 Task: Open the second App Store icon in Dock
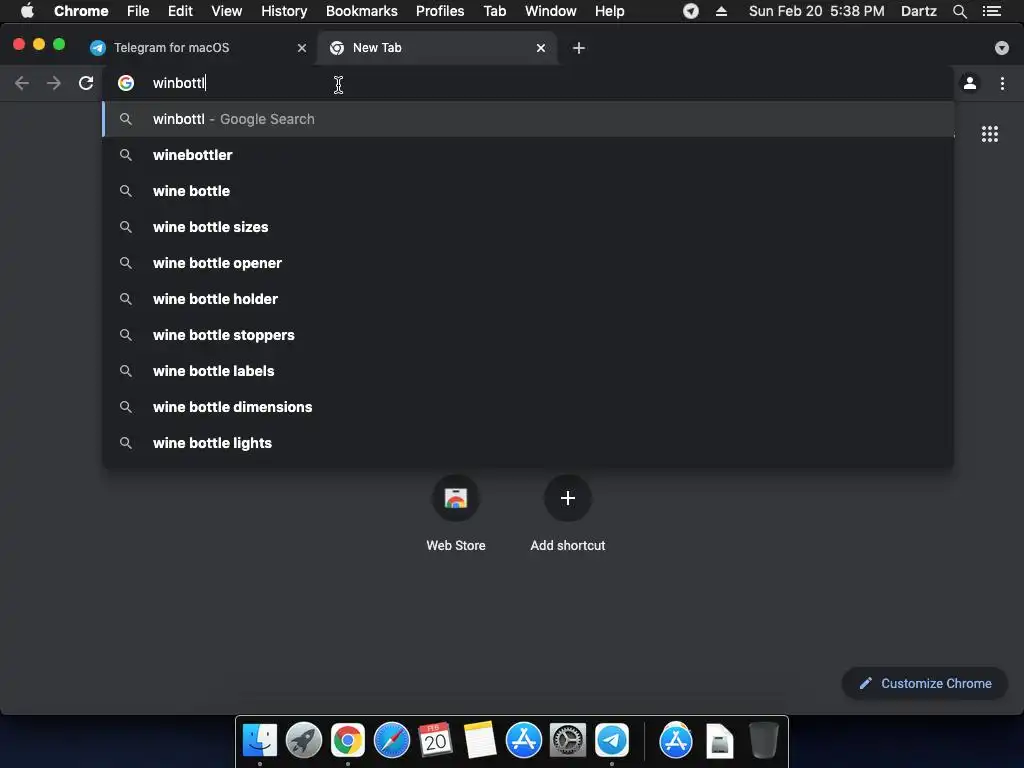pos(676,741)
